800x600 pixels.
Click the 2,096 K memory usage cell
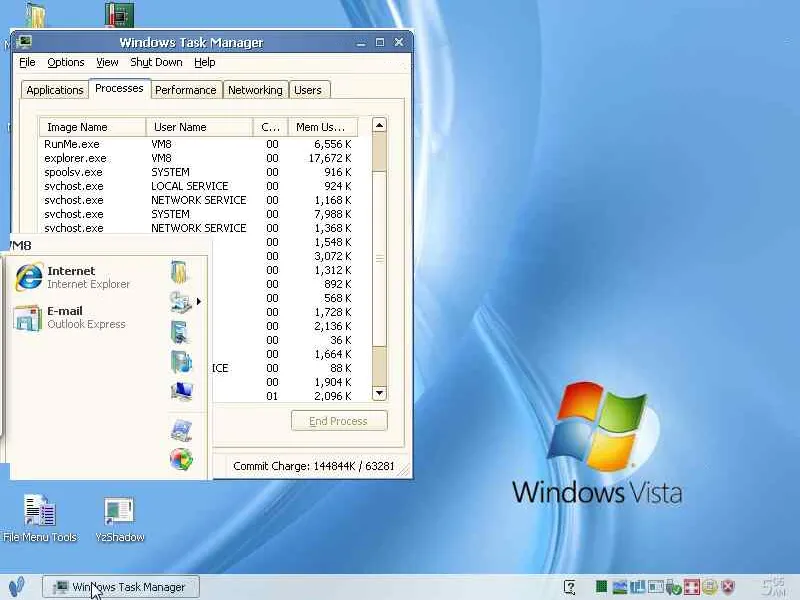coord(332,396)
